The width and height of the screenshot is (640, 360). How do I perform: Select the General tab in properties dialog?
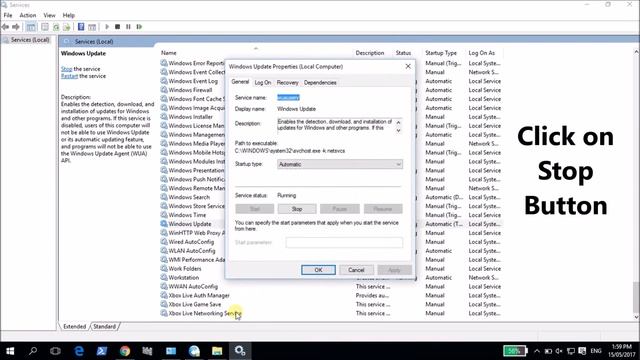(x=240, y=82)
